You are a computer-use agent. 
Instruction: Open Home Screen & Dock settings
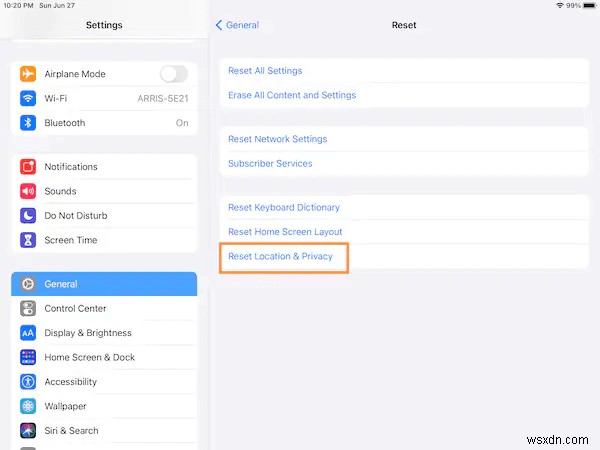[104, 357]
